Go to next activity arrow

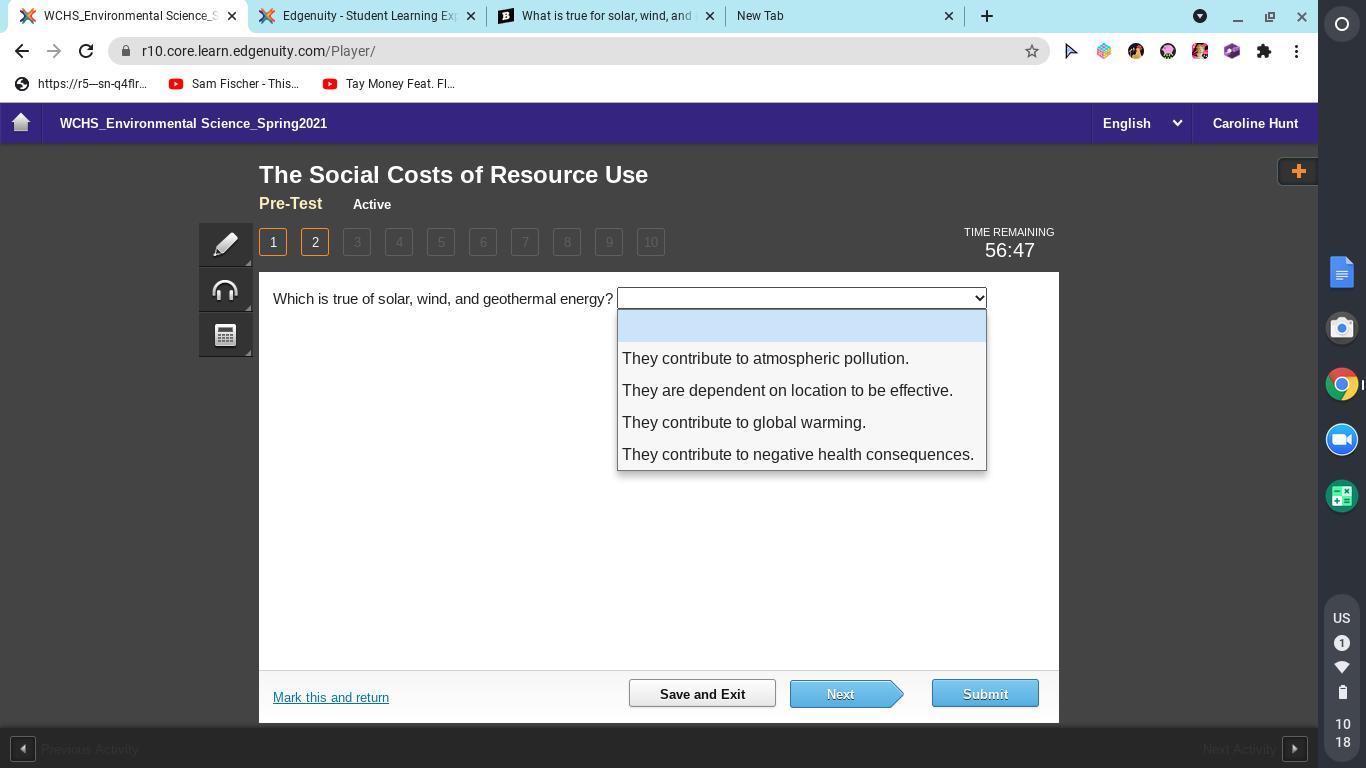coord(1295,749)
